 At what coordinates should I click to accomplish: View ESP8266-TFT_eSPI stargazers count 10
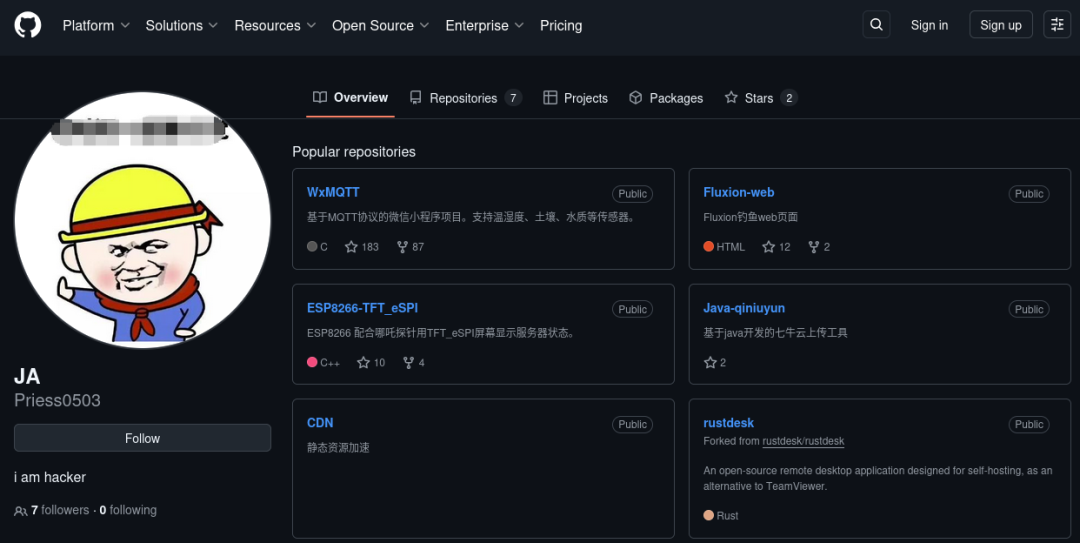tap(371, 362)
